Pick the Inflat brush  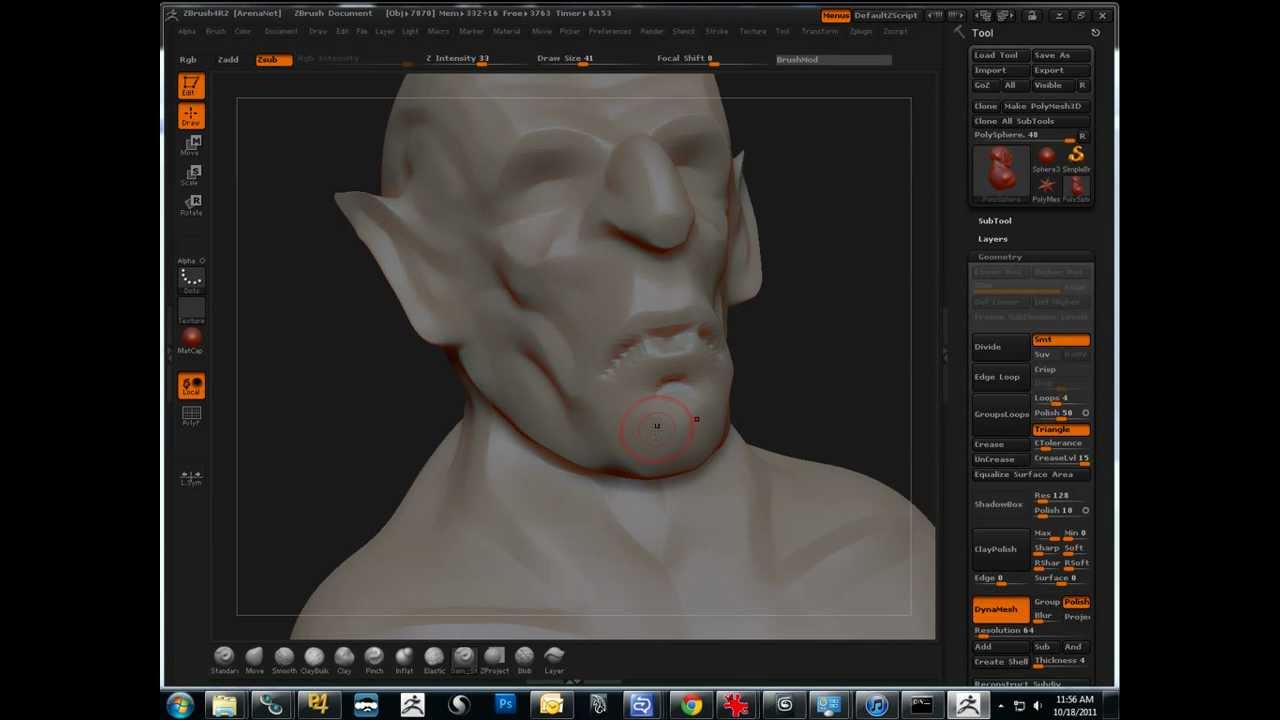coord(404,660)
